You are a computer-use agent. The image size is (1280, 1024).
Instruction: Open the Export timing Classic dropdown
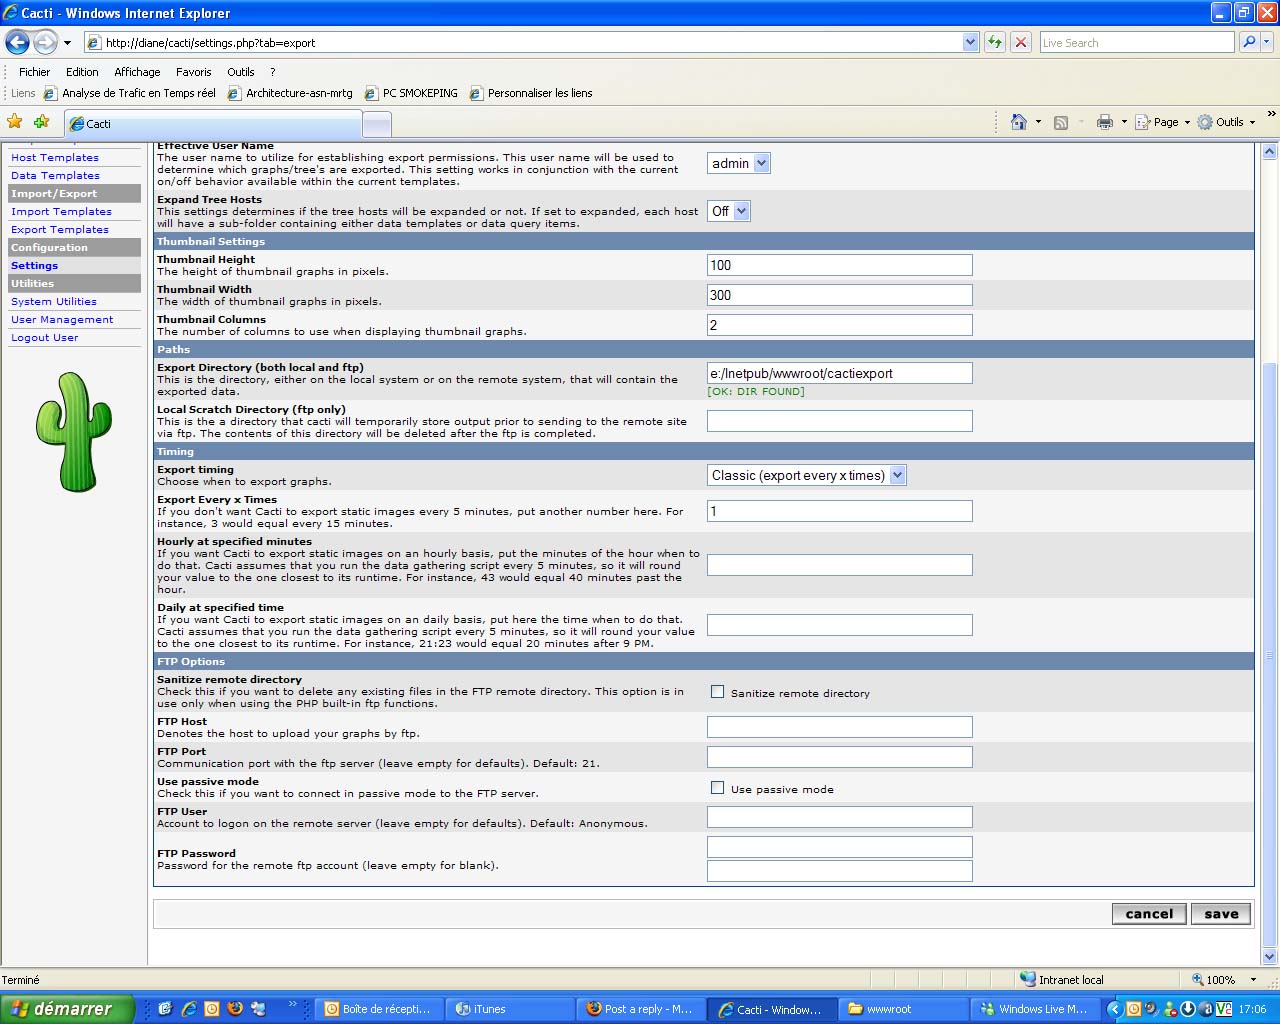click(807, 475)
